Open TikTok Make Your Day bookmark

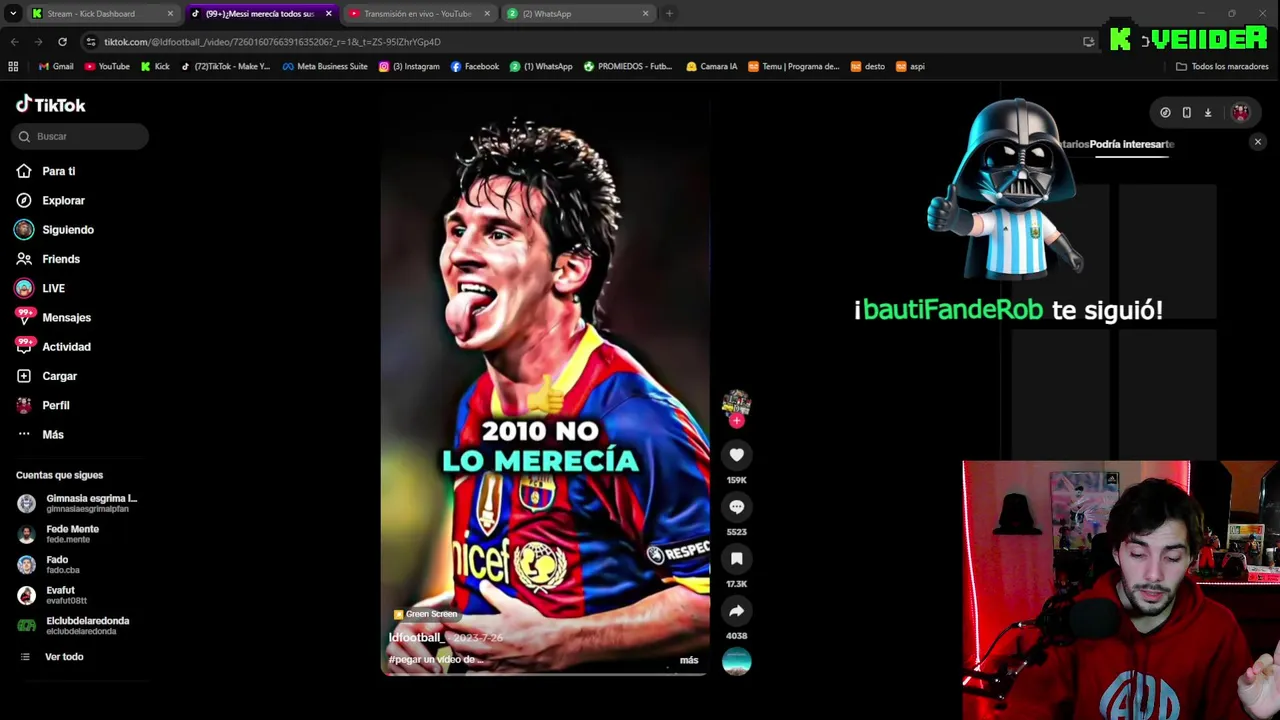click(226, 67)
